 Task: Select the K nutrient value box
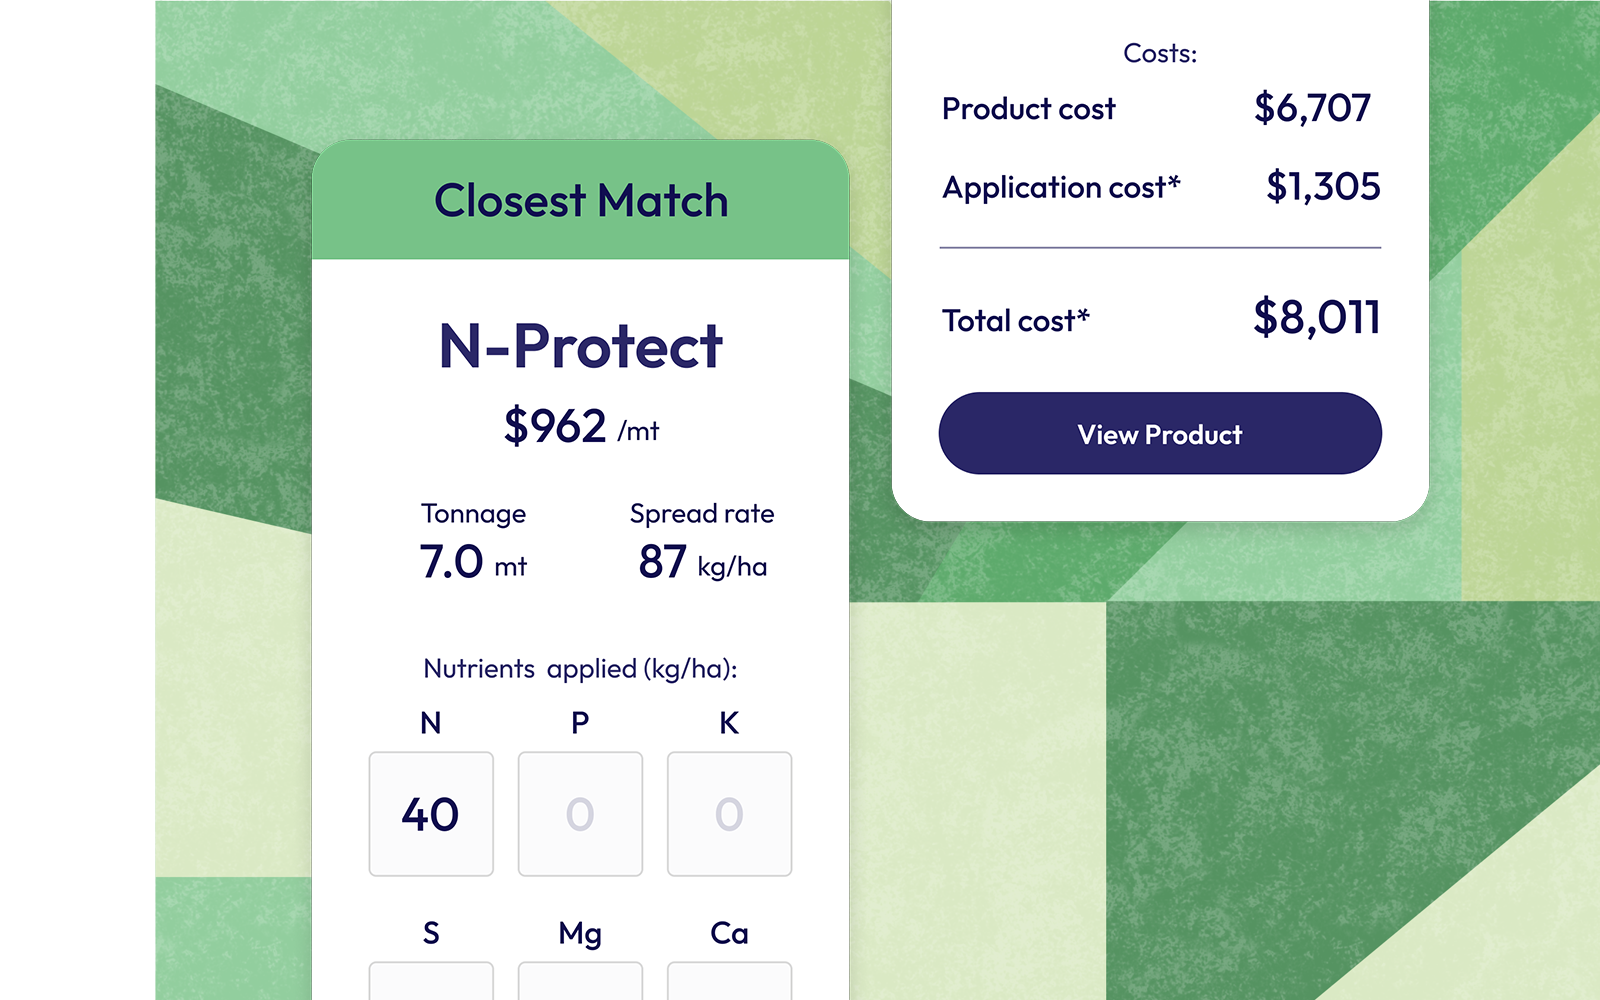pos(729,814)
